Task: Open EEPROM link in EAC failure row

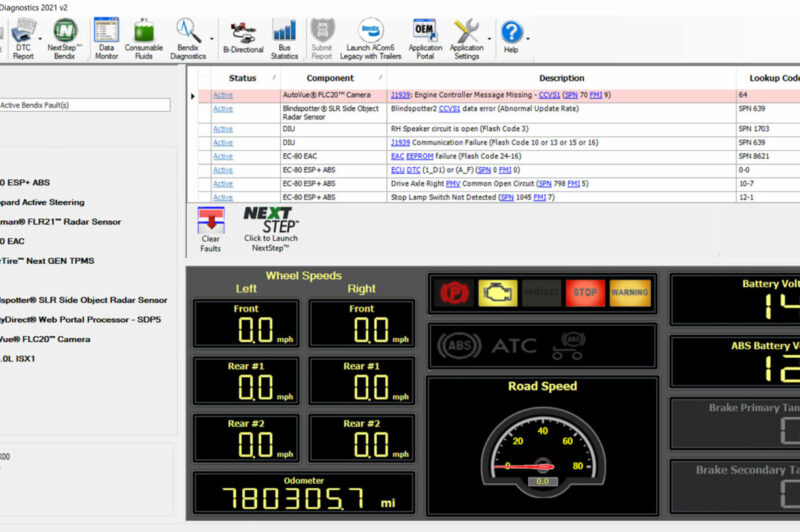Action: (420, 156)
